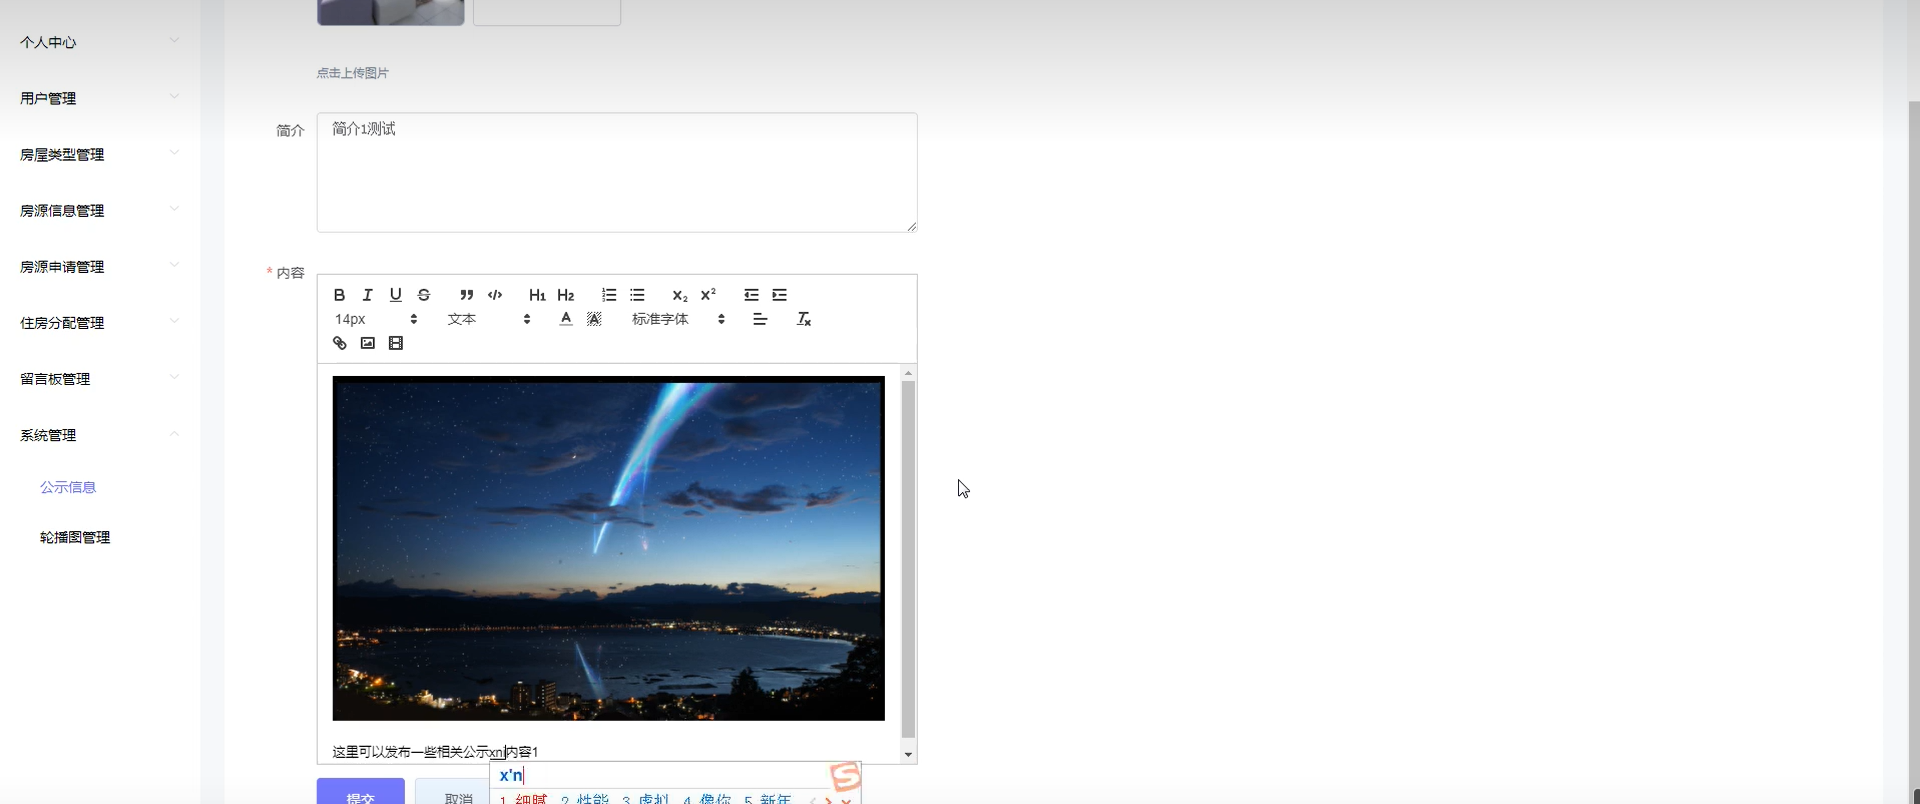Open the text alignment options
This screenshot has width=1920, height=804.
coord(760,319)
